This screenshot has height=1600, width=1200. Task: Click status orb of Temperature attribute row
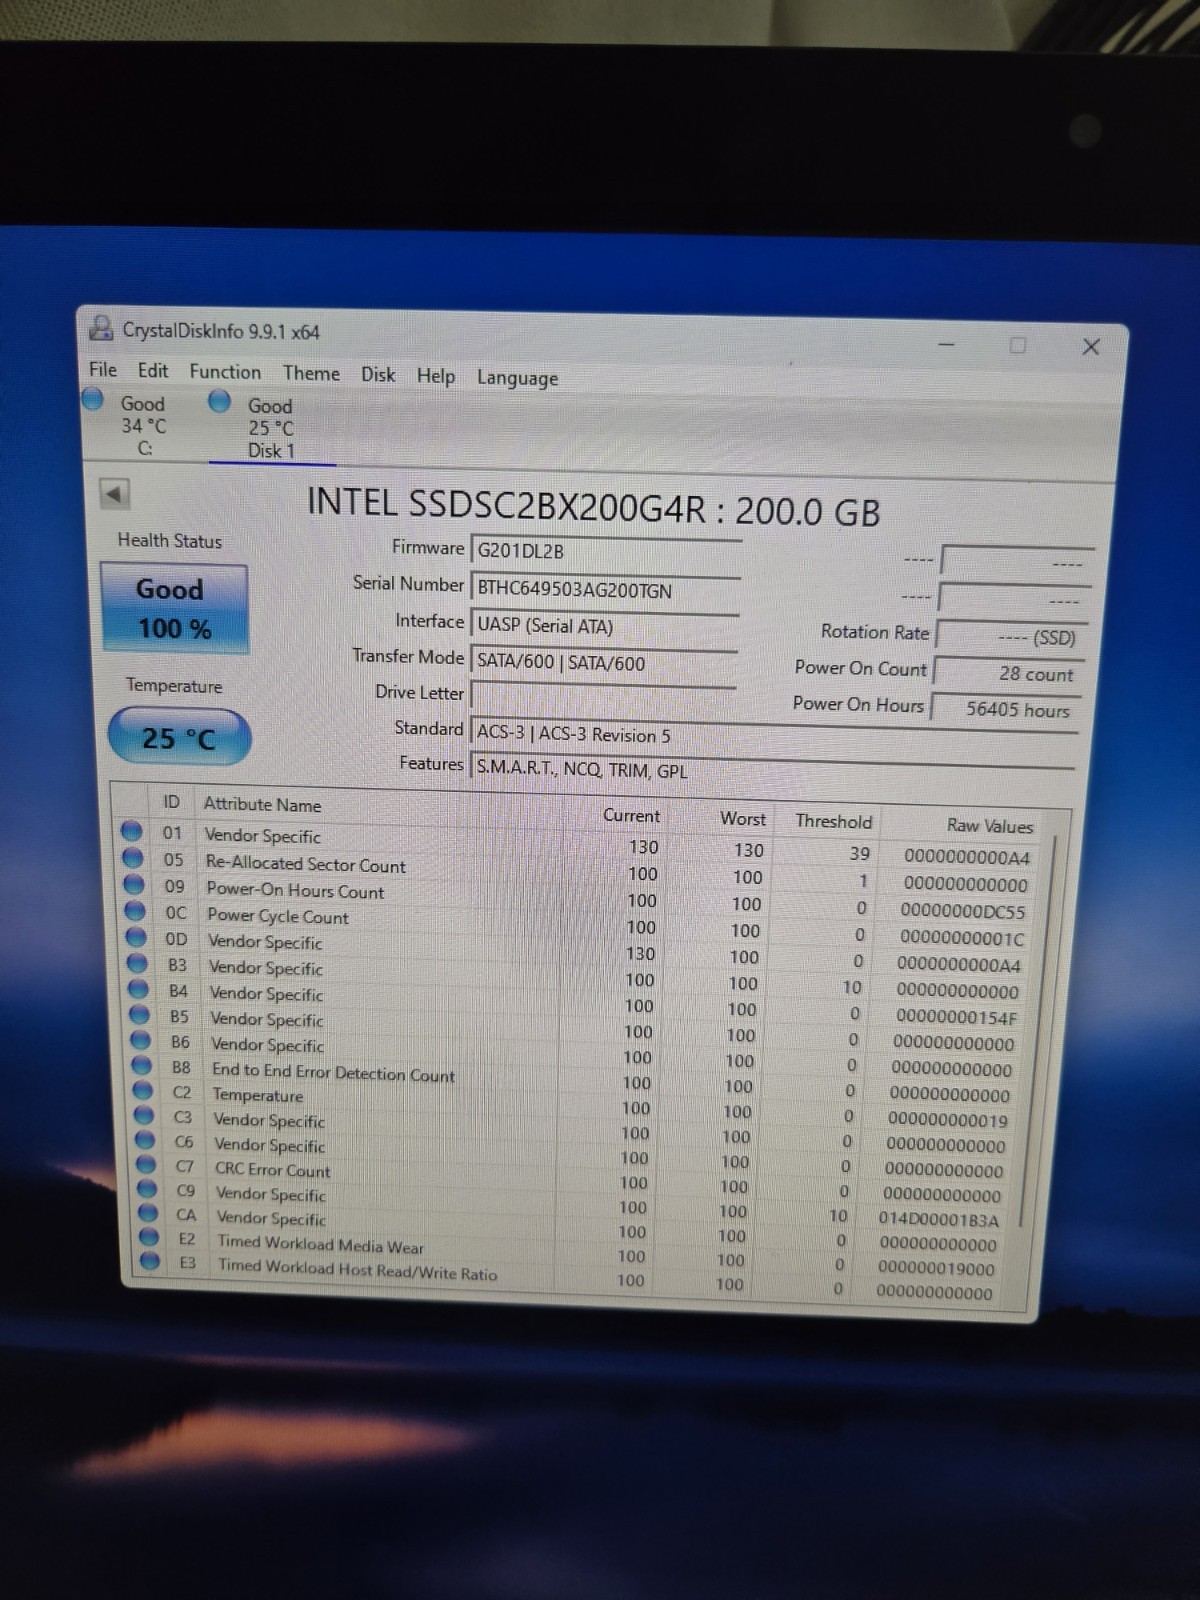tap(143, 1091)
